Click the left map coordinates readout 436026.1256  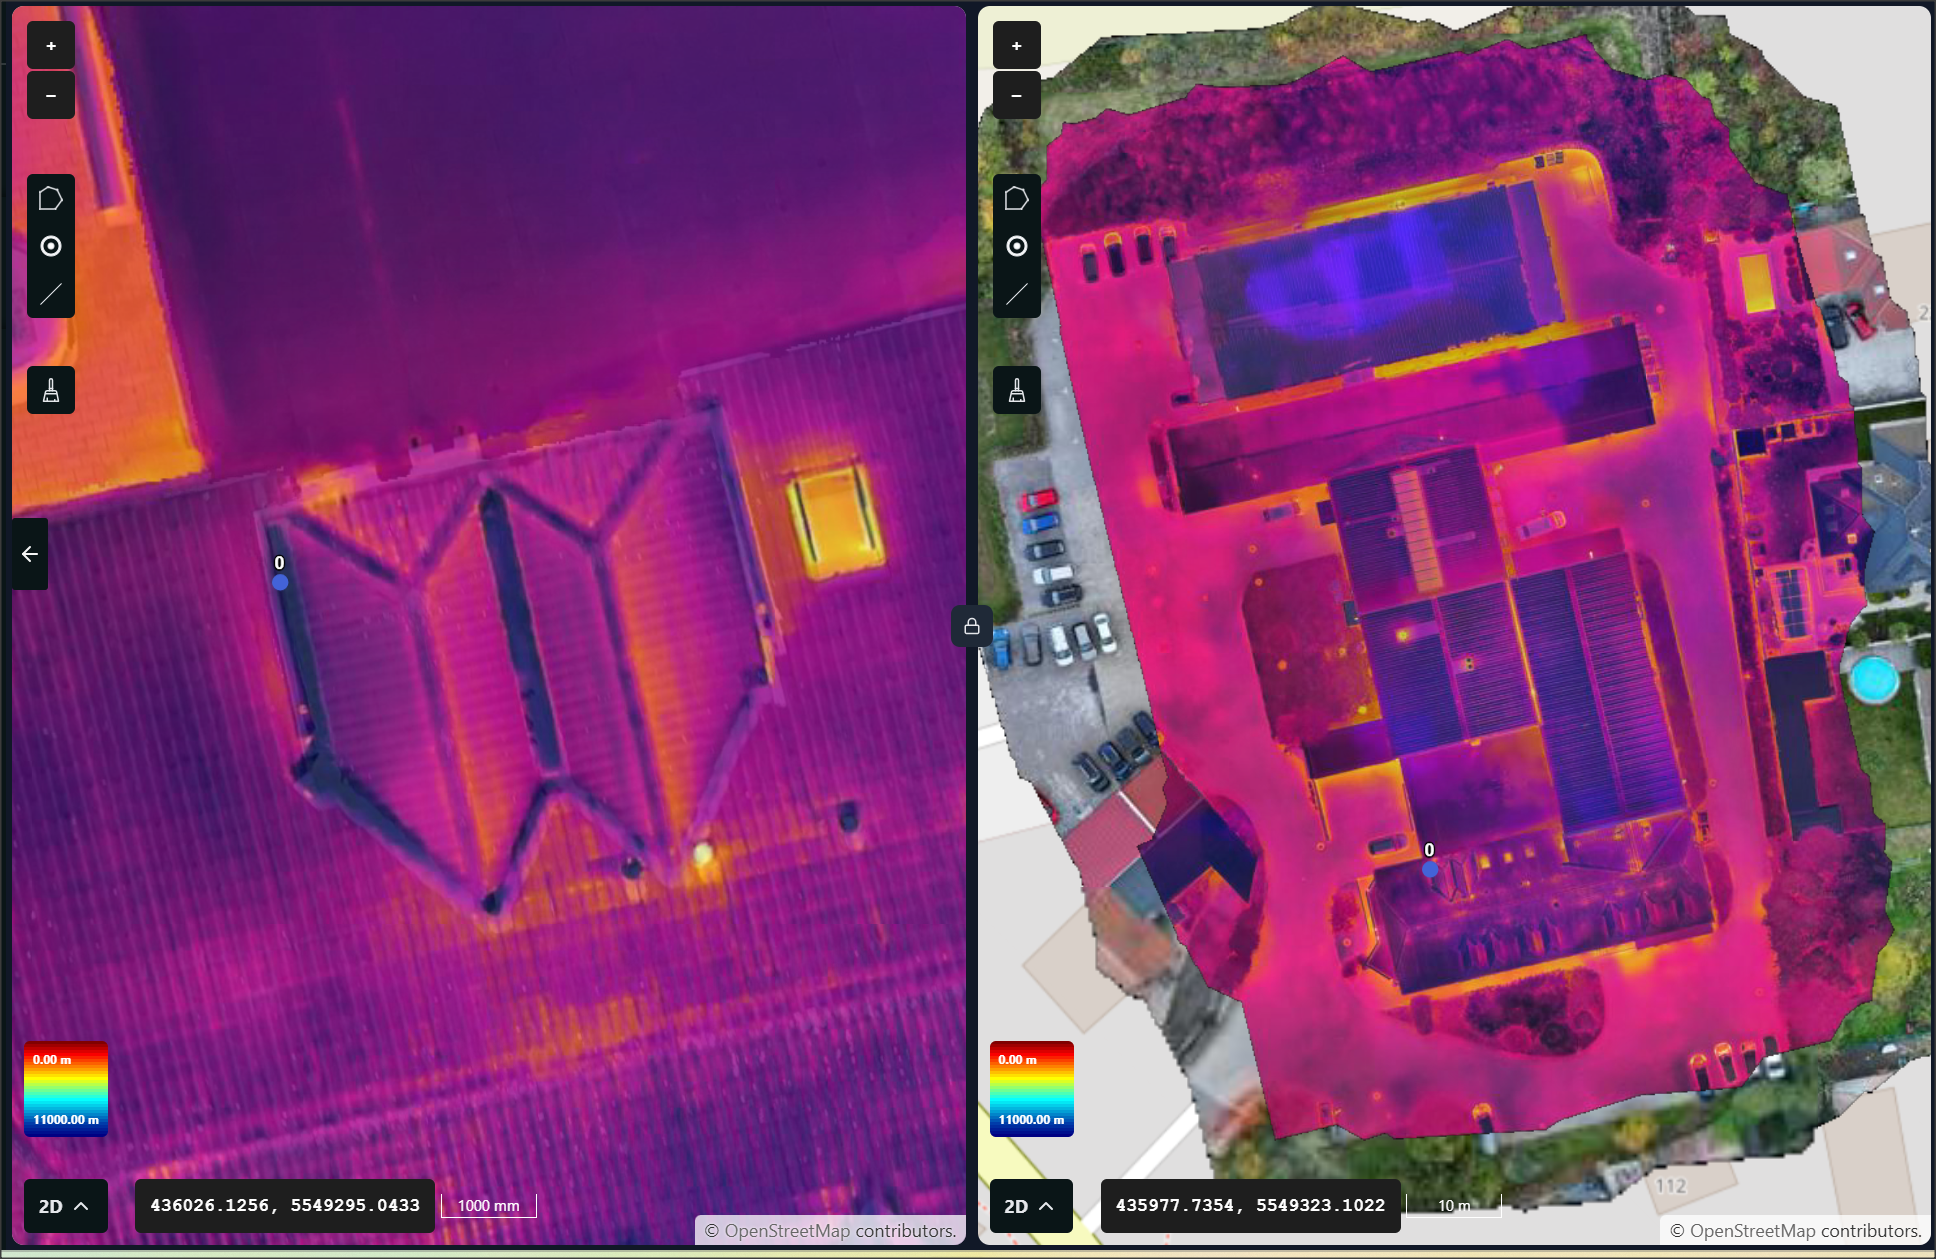tap(285, 1206)
